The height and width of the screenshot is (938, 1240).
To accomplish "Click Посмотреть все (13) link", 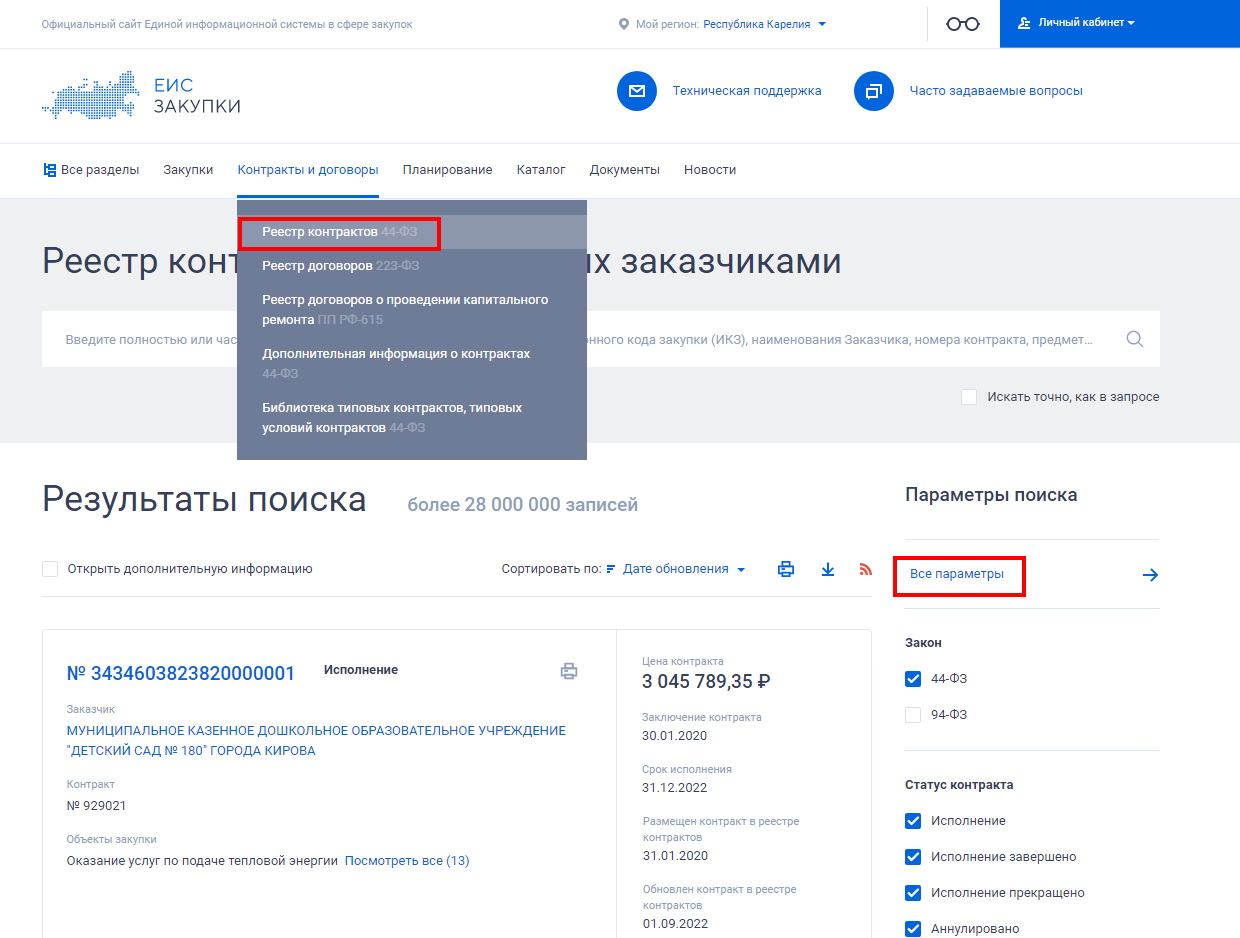I will pos(407,861).
